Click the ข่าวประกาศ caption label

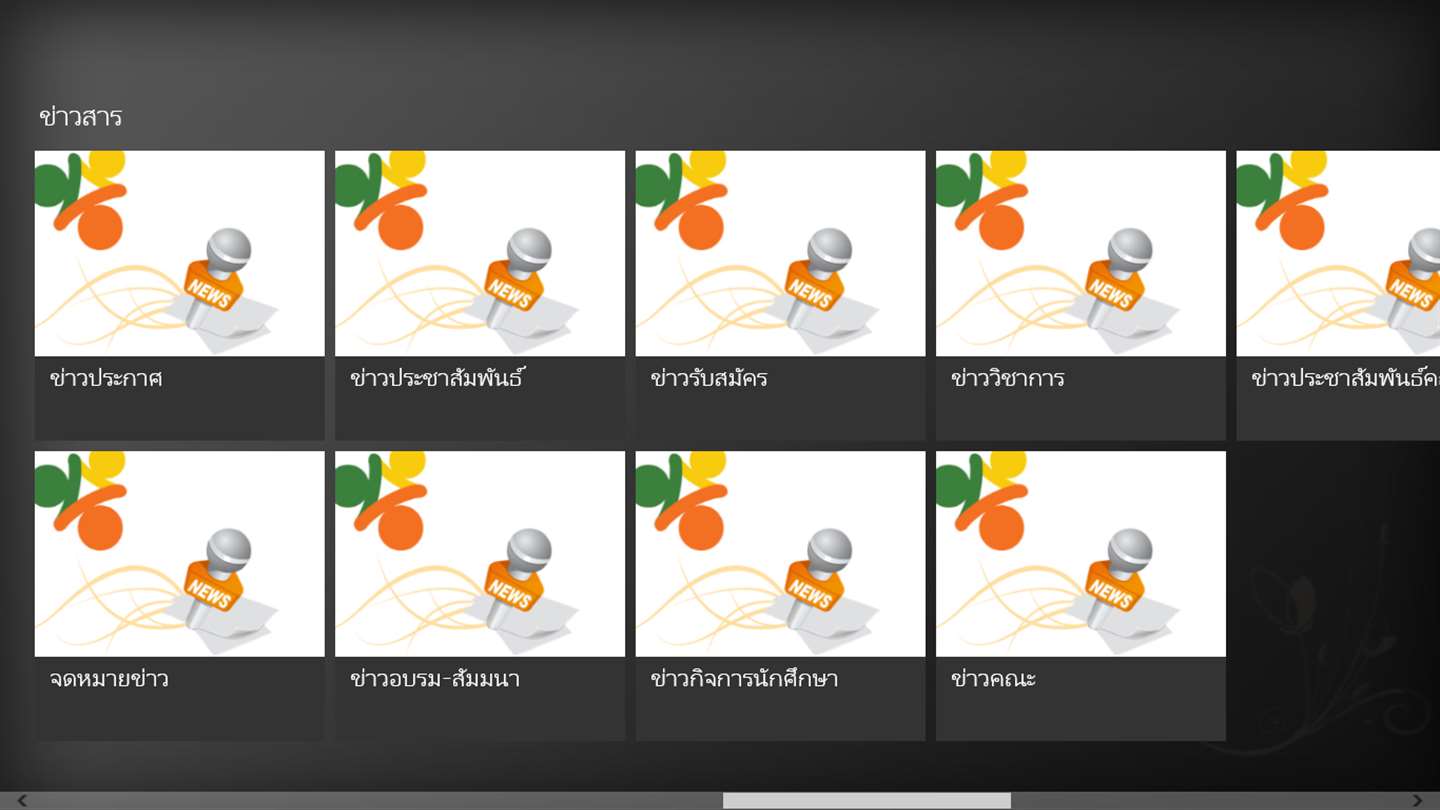(x=106, y=378)
